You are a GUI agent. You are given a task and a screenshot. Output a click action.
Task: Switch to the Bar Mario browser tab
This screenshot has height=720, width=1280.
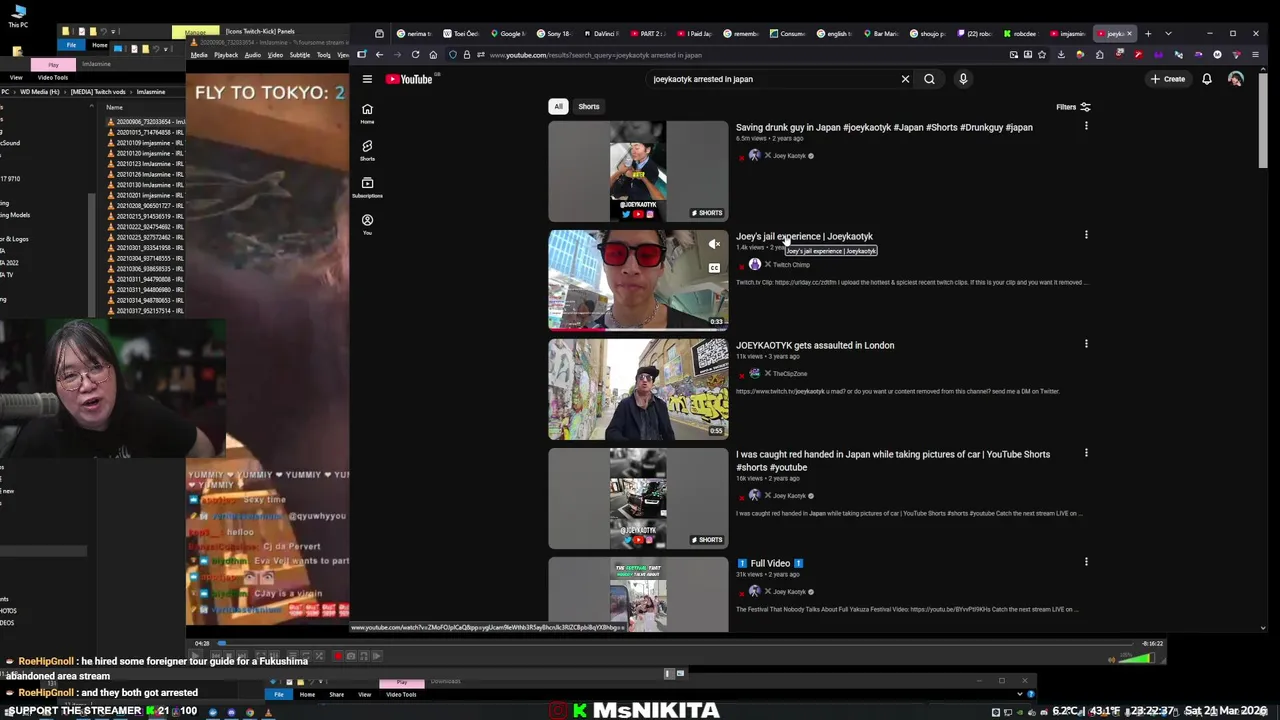point(879,33)
